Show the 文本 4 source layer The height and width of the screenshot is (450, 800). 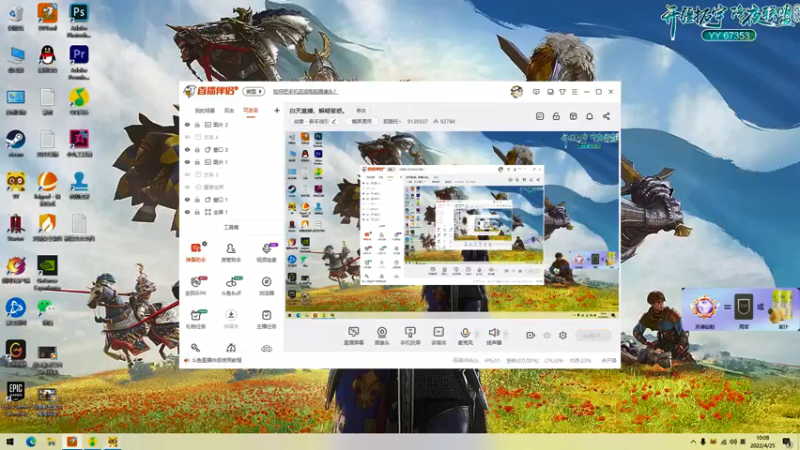(187, 137)
